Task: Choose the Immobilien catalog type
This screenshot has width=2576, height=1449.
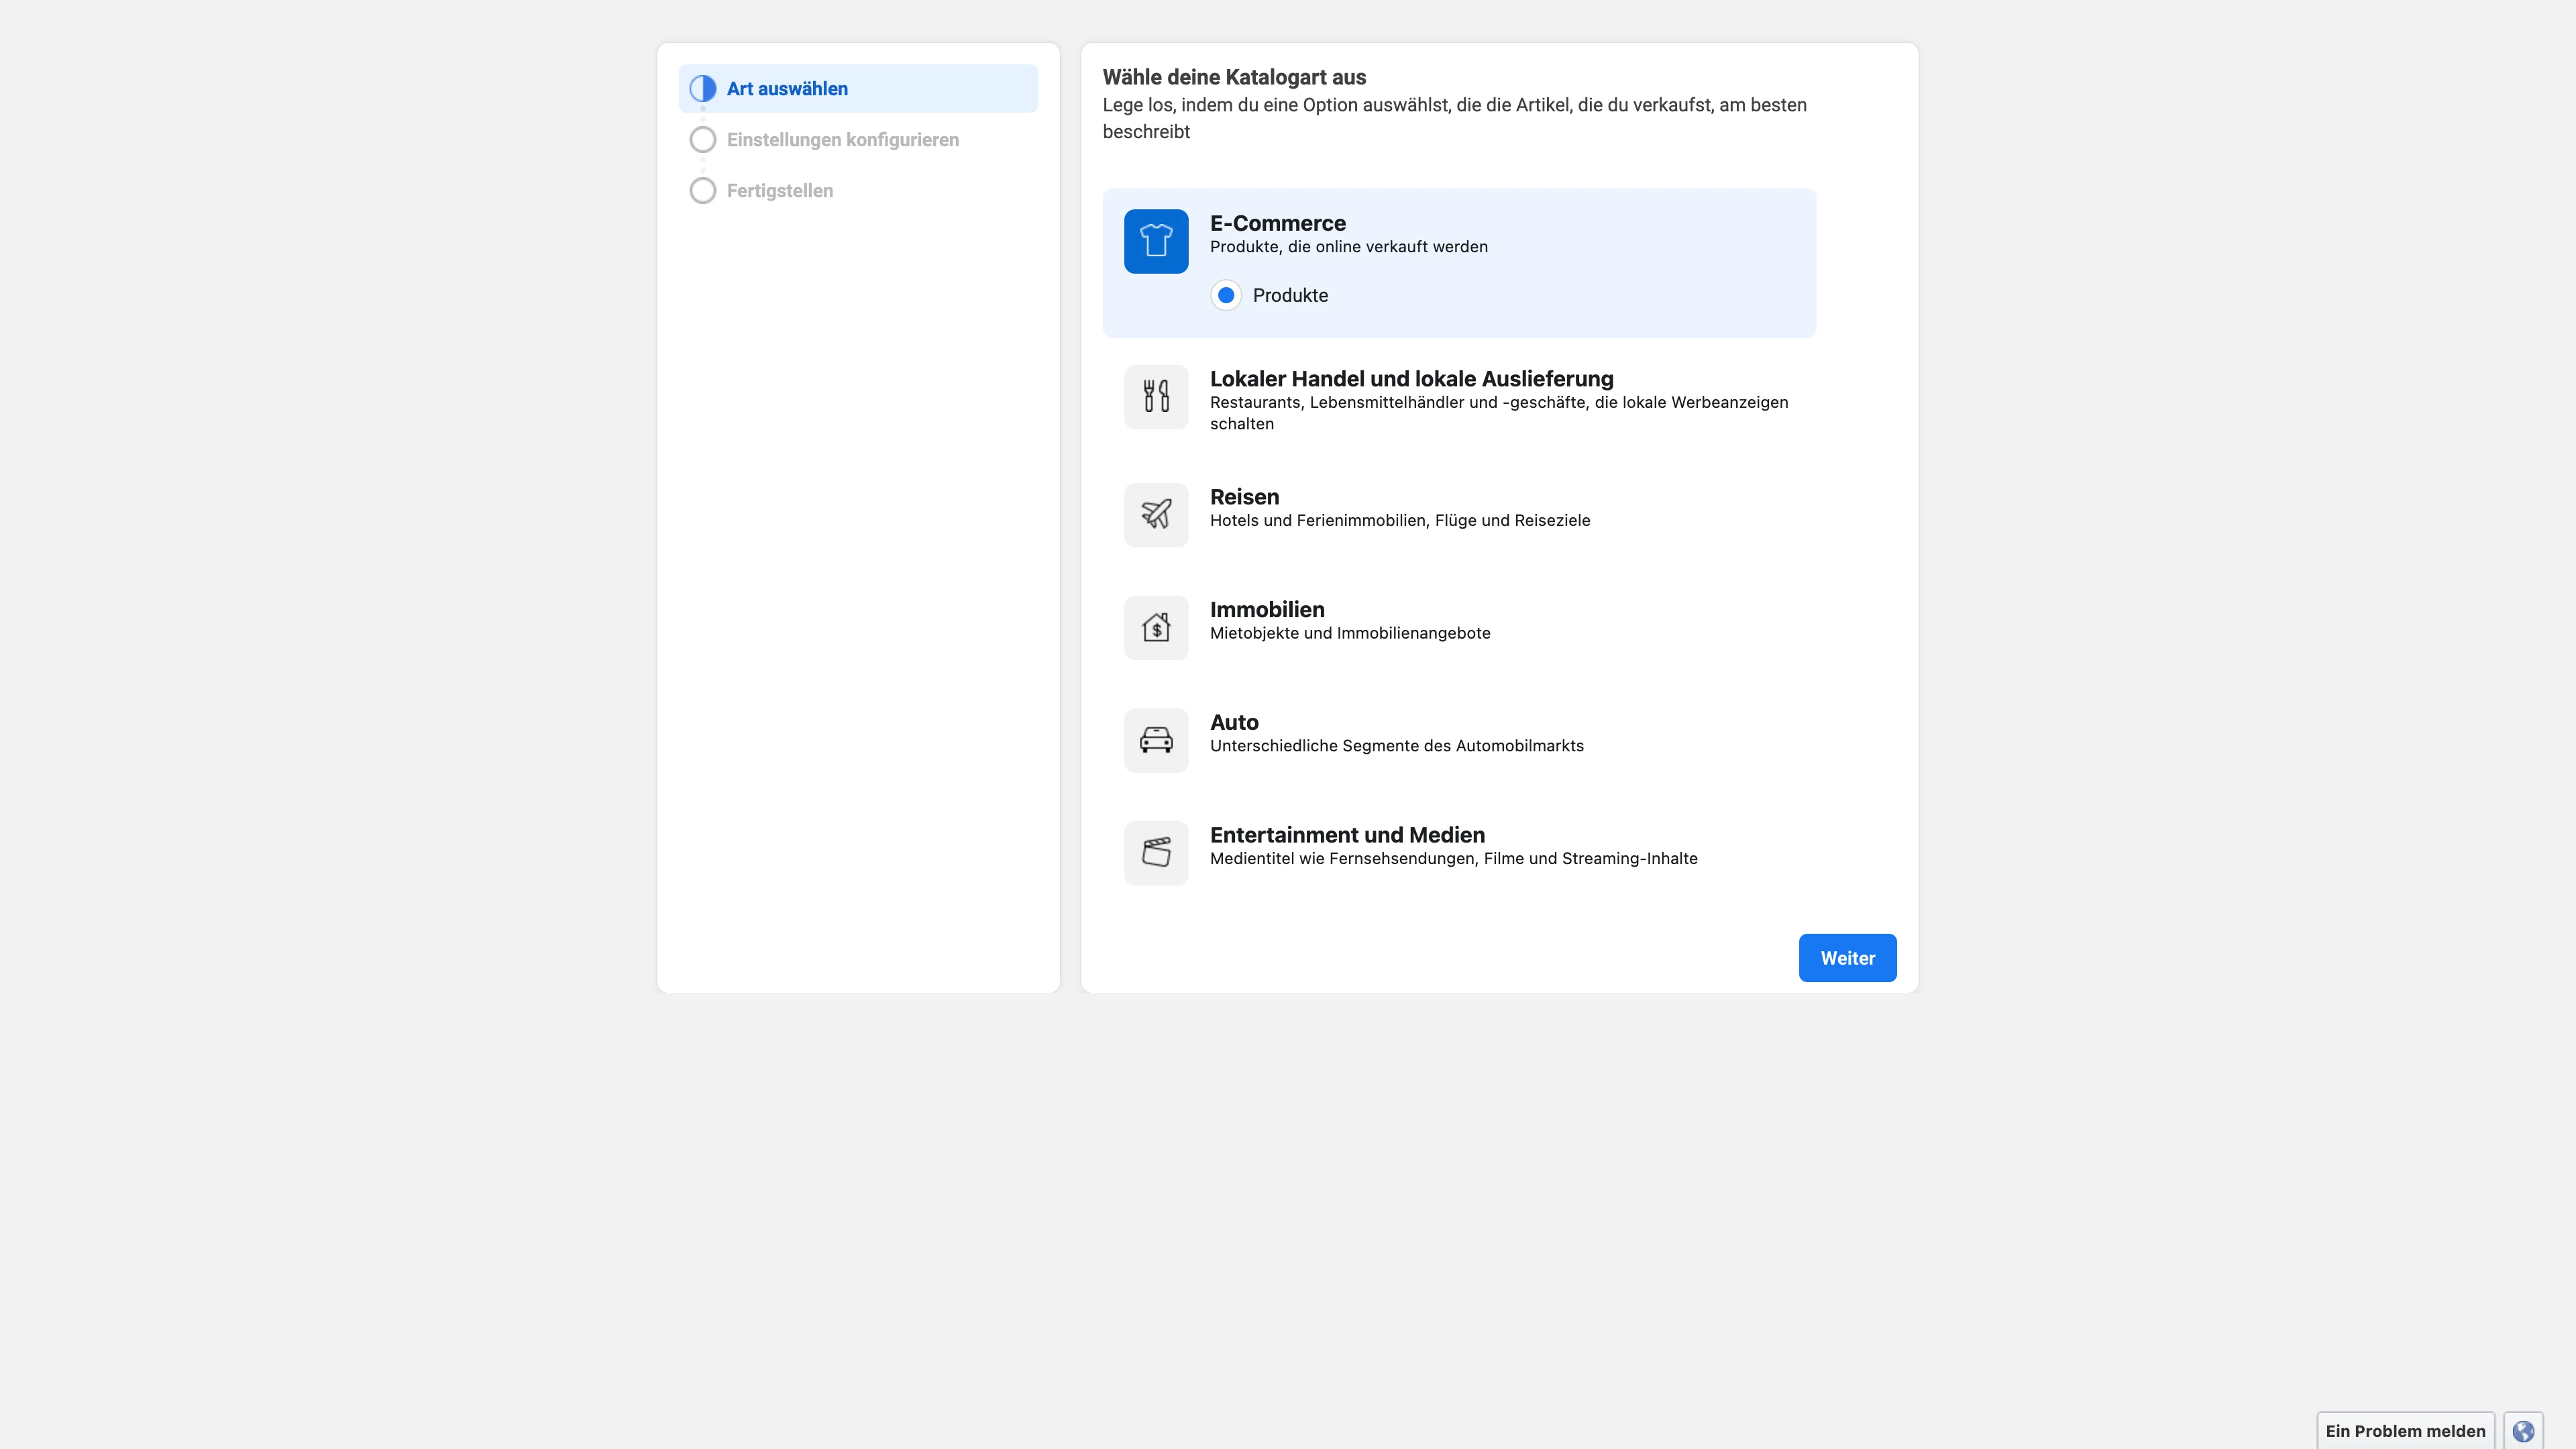Action: click(1267, 610)
